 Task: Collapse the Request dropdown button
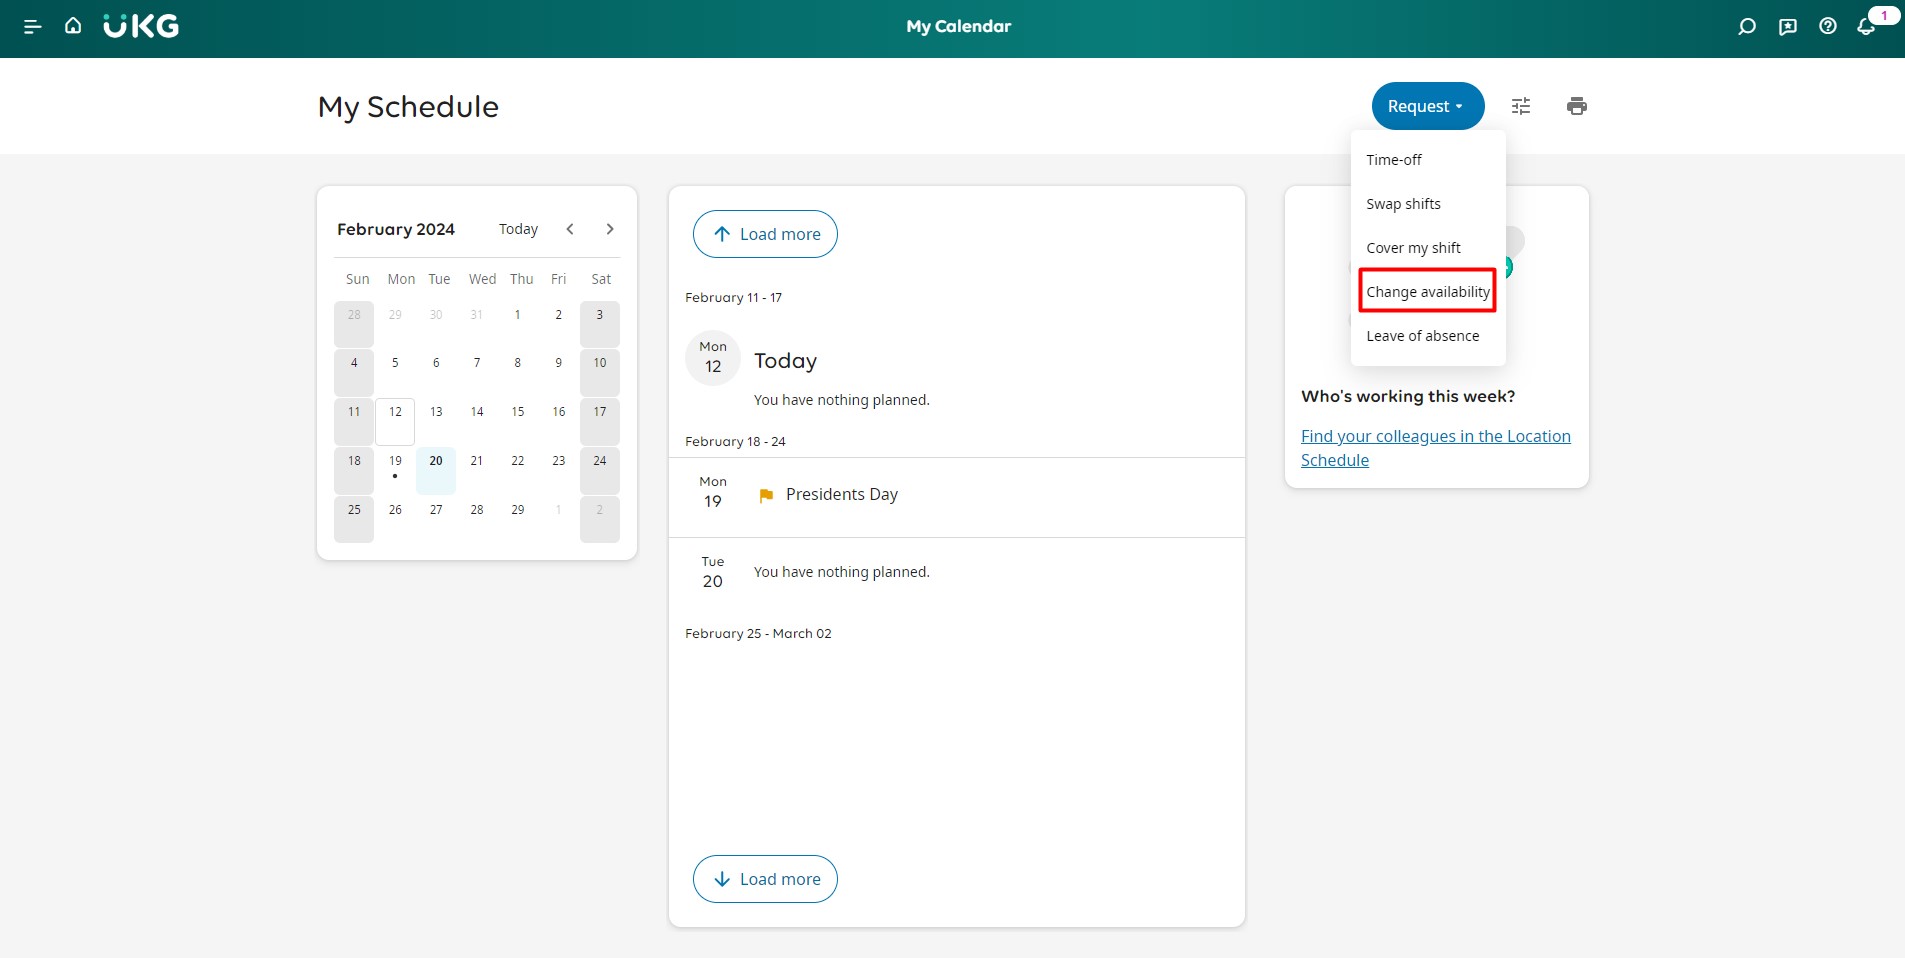(1427, 106)
